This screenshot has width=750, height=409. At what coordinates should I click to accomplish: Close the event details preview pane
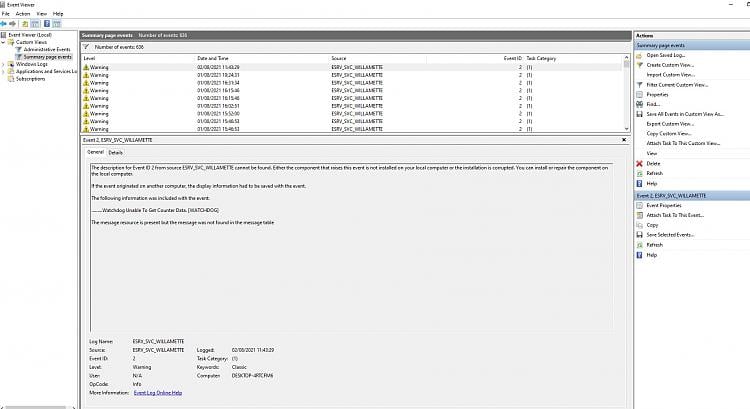pyautogui.click(x=624, y=140)
